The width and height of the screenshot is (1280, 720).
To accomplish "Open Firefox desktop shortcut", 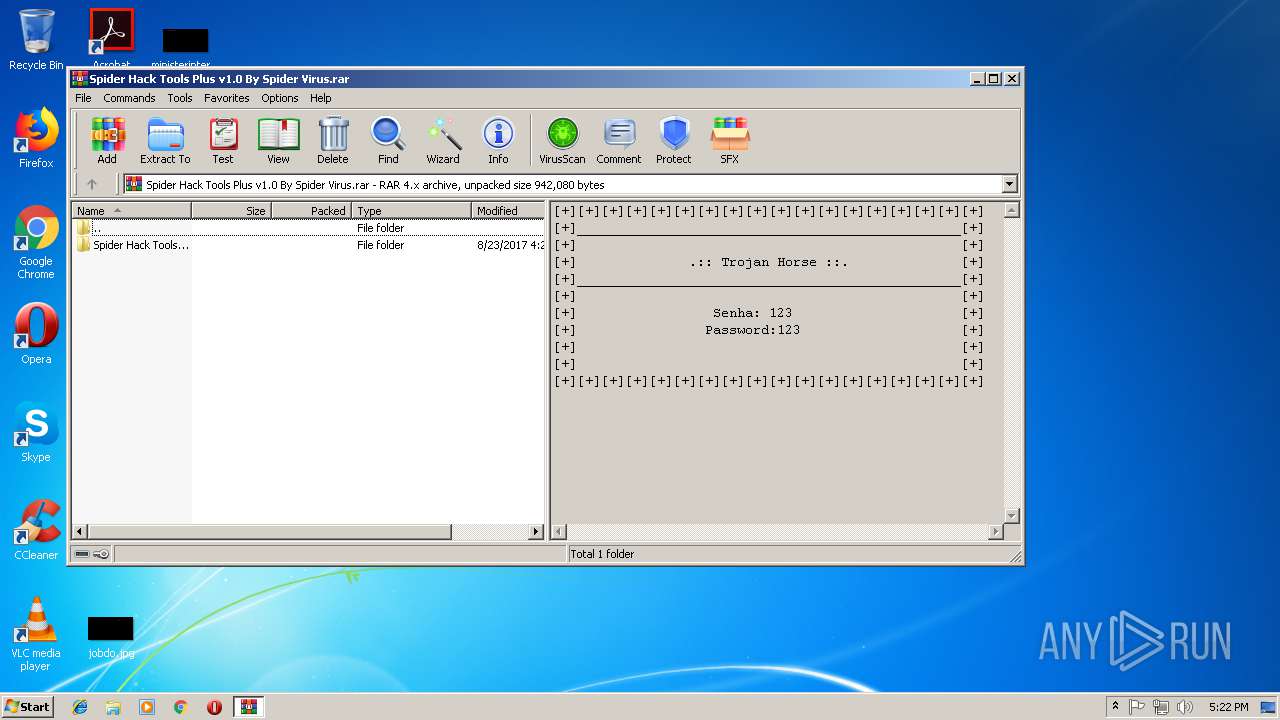I will [36, 138].
